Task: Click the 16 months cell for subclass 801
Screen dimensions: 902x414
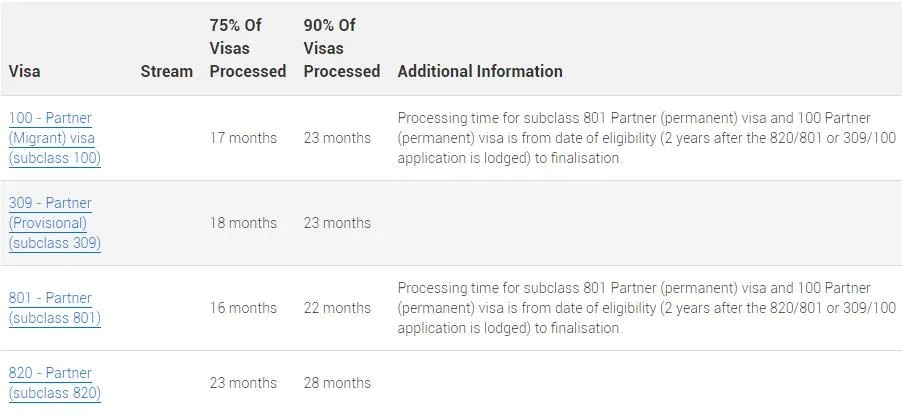Action: (243, 308)
